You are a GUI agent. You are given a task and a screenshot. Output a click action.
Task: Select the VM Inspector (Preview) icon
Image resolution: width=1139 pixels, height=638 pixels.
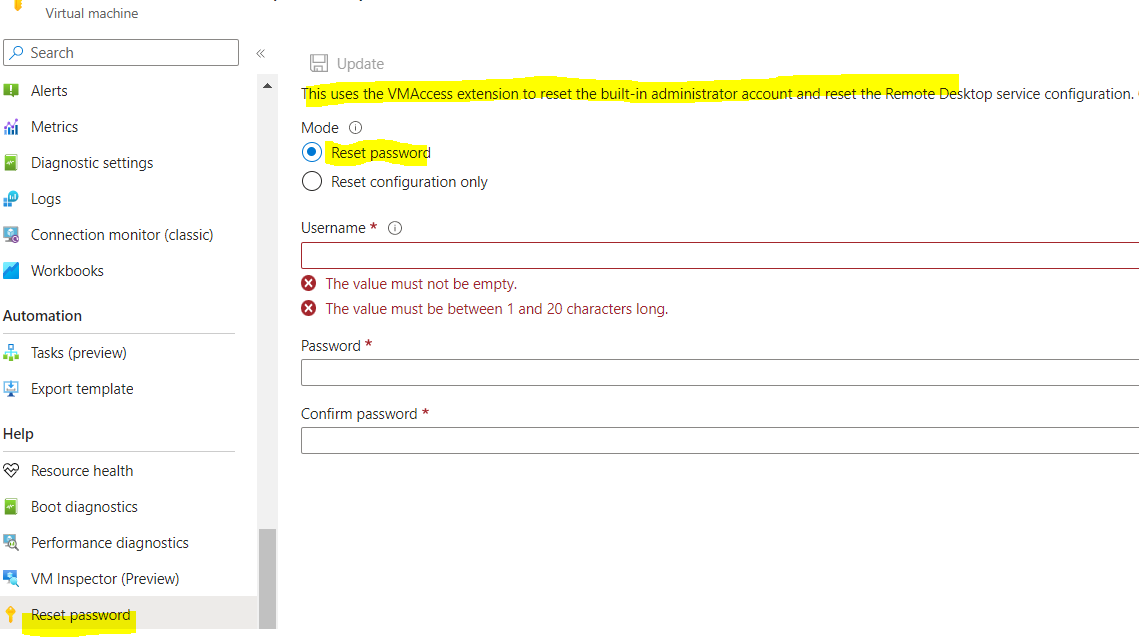[13, 578]
